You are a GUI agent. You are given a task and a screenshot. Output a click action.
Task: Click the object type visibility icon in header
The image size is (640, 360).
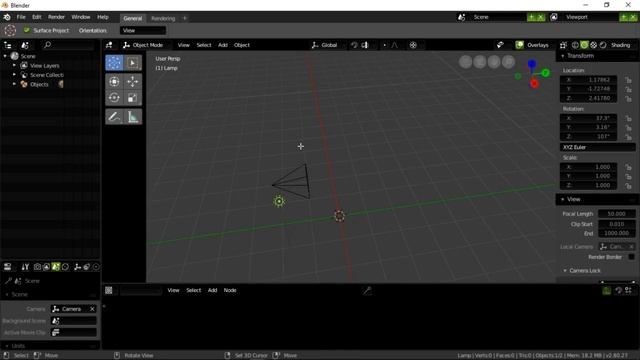click(500, 45)
